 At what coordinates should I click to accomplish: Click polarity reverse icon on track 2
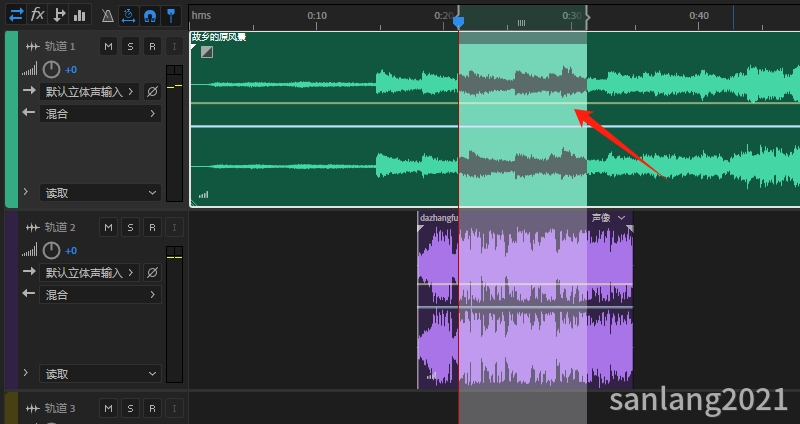point(152,272)
